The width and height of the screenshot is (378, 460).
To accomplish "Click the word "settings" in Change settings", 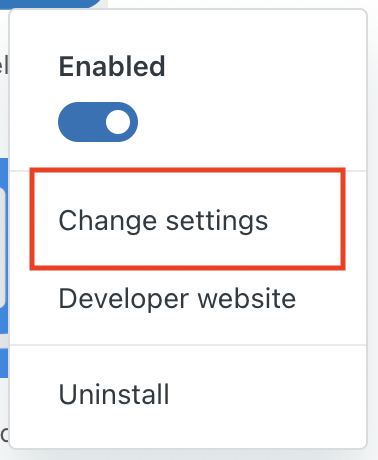I will [x=217, y=221].
